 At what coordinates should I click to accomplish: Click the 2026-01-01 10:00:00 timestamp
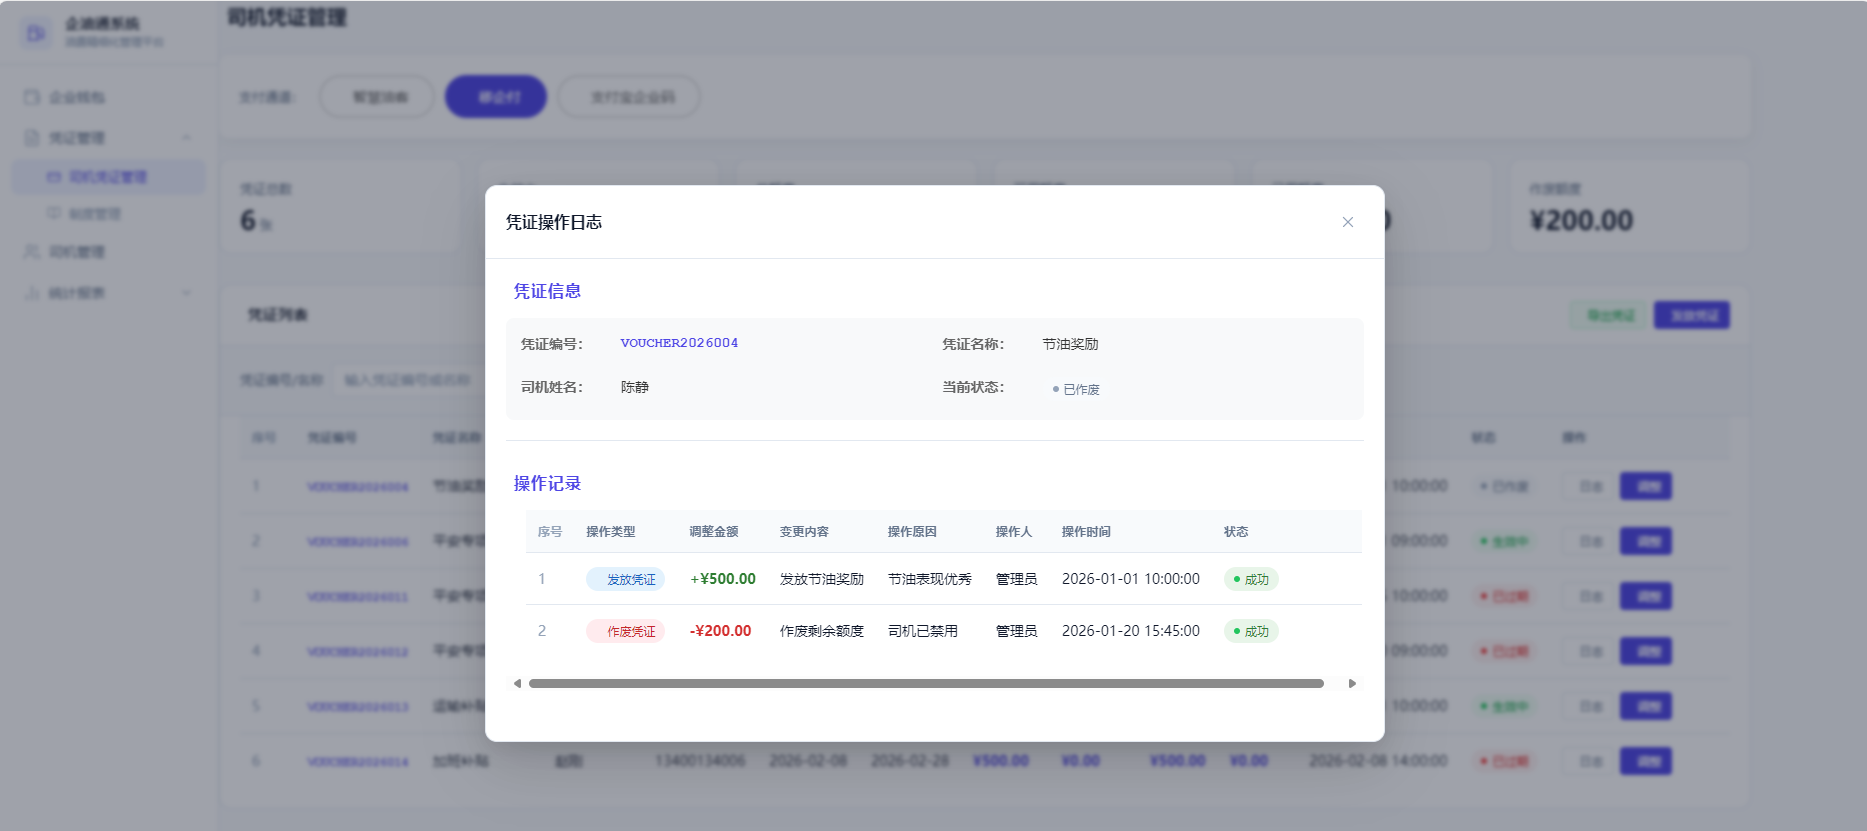[x=1131, y=579]
